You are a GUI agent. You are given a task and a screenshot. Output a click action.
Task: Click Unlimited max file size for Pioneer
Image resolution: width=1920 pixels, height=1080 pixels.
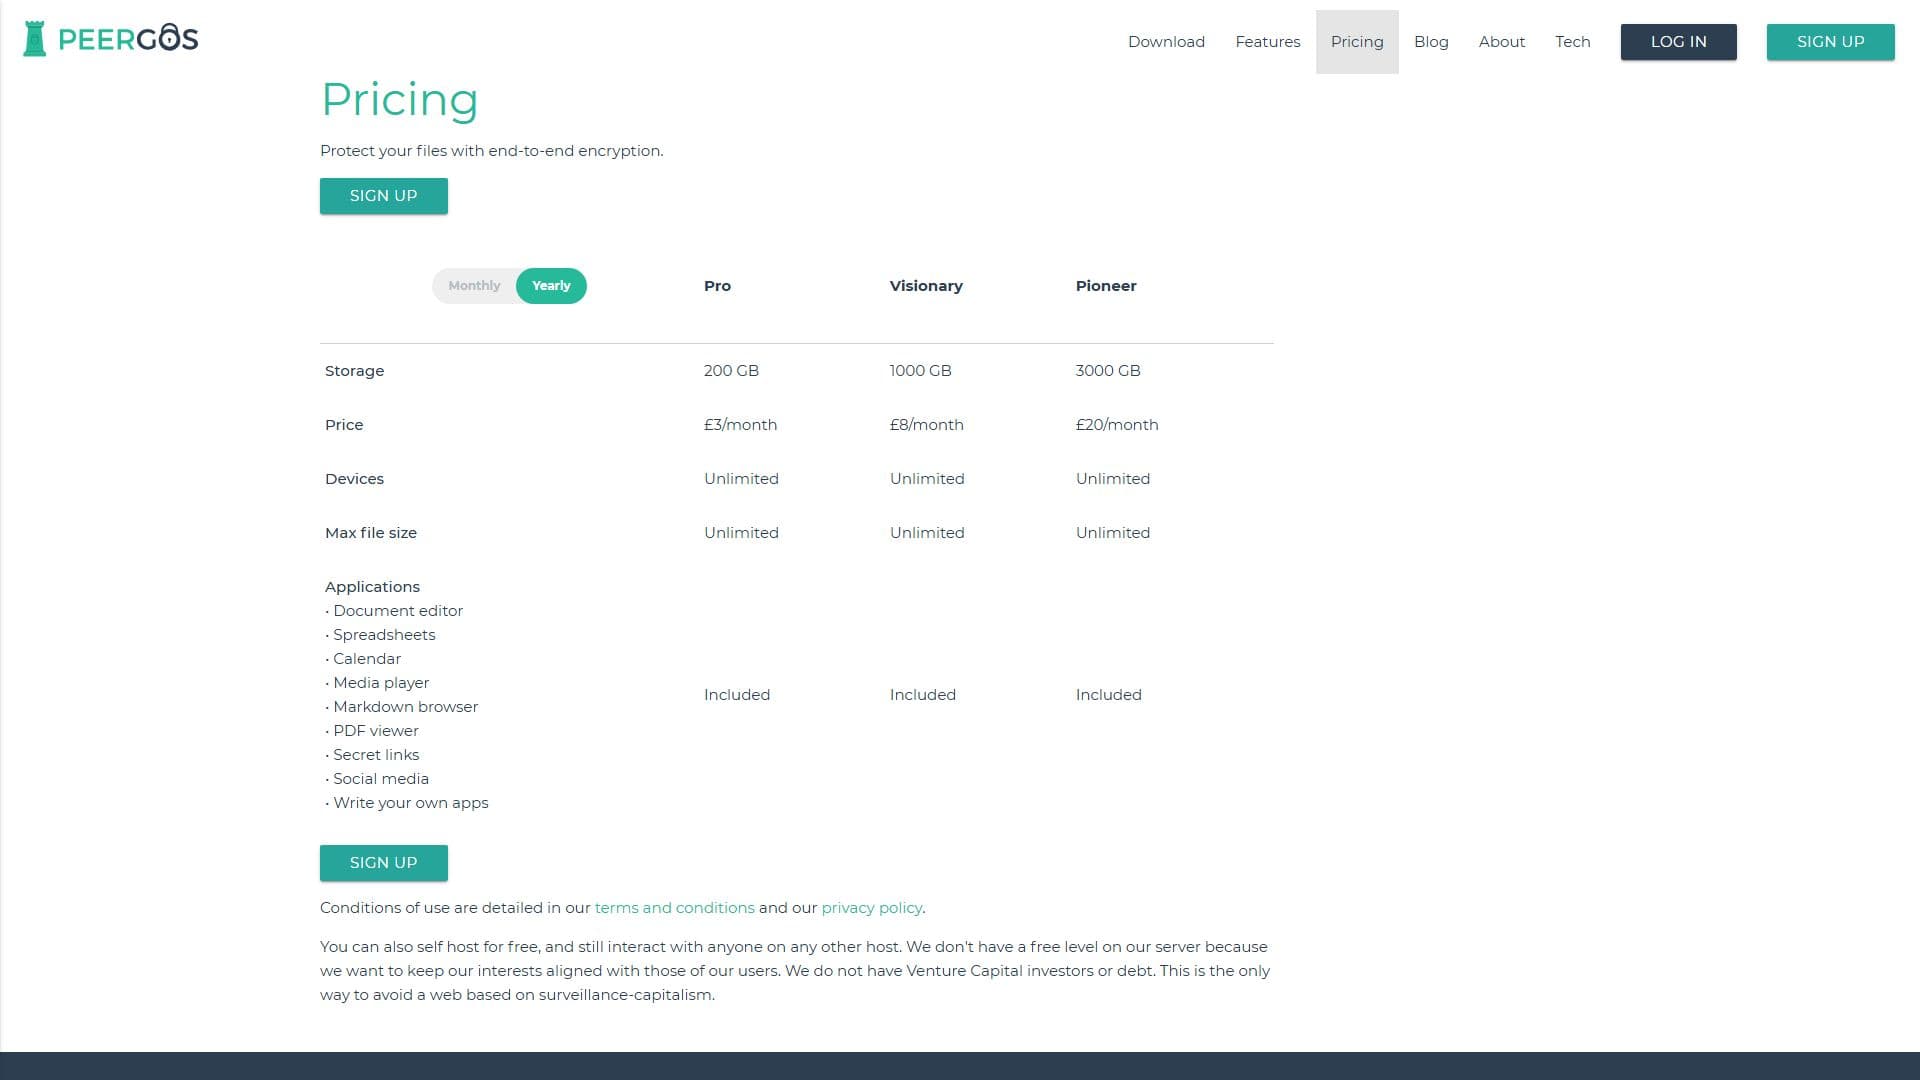click(1113, 533)
